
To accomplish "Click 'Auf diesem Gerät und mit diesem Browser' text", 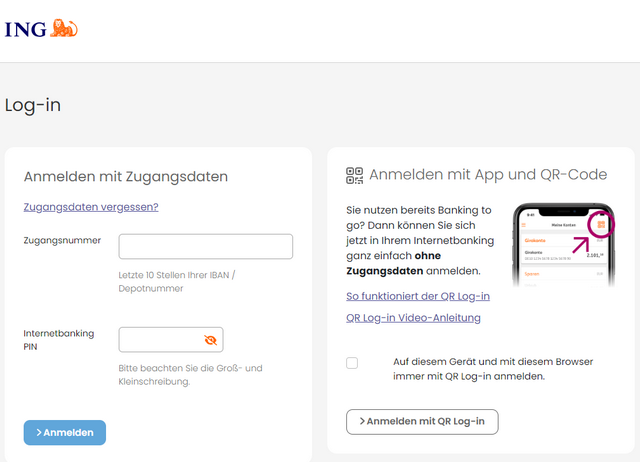I will click(x=493, y=369).
